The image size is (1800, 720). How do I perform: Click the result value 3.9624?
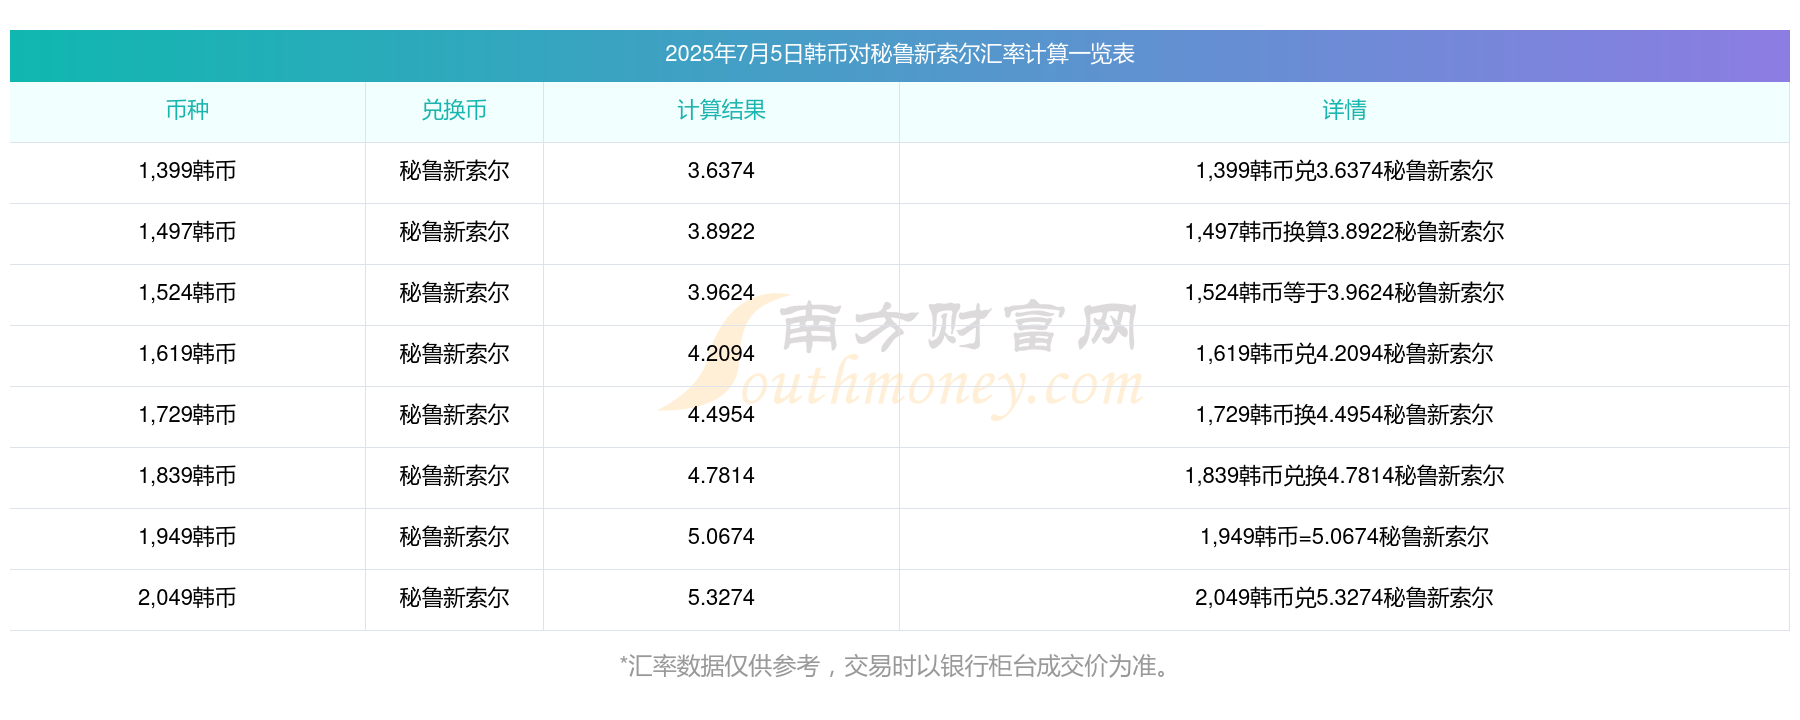coord(721,293)
